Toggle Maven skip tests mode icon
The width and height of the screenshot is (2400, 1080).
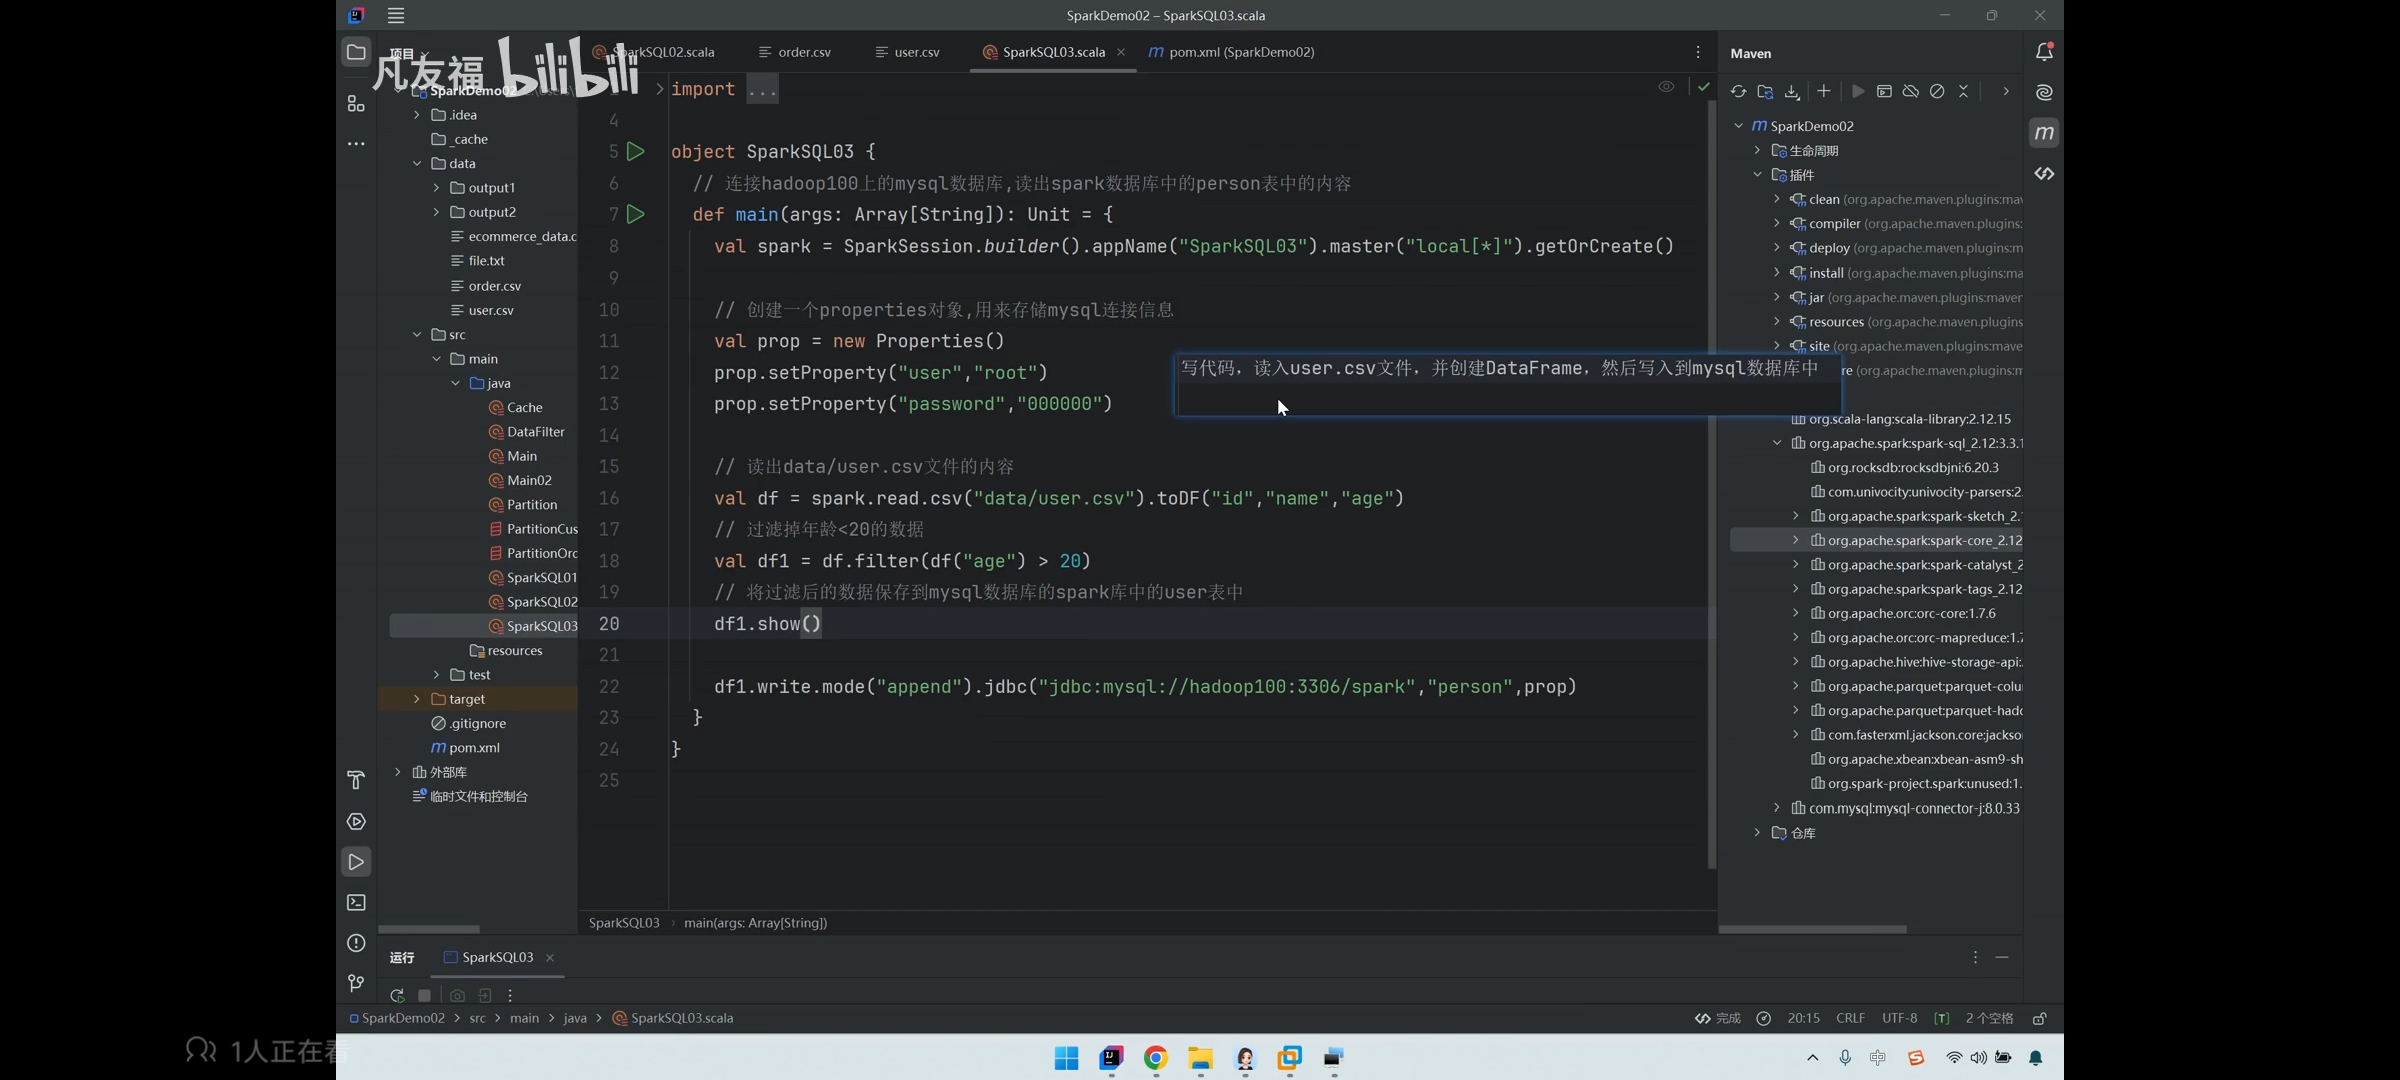[1937, 91]
